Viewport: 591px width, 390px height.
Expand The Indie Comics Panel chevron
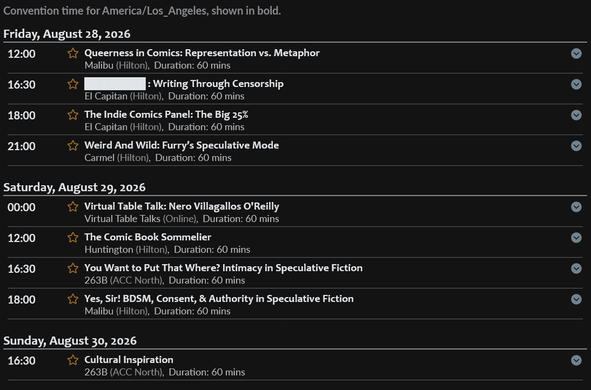(x=576, y=115)
